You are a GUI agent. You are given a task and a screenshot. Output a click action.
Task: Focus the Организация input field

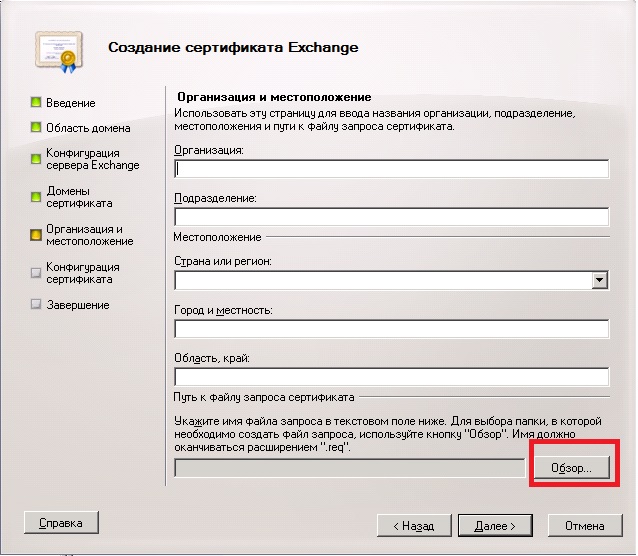(x=391, y=169)
